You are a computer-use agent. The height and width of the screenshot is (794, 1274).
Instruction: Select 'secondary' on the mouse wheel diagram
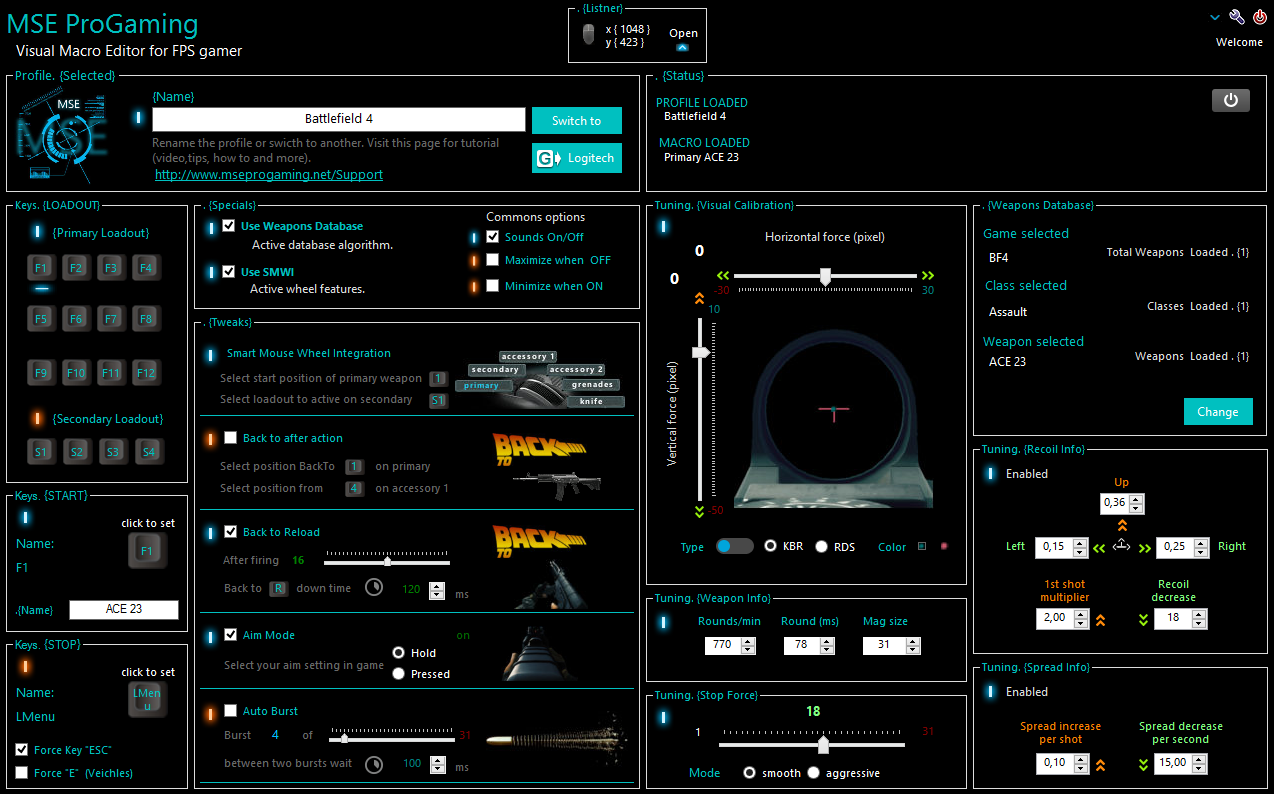coord(495,369)
